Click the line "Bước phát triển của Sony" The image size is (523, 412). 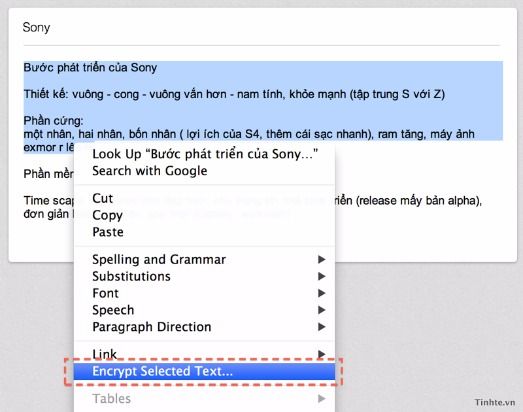pos(90,68)
